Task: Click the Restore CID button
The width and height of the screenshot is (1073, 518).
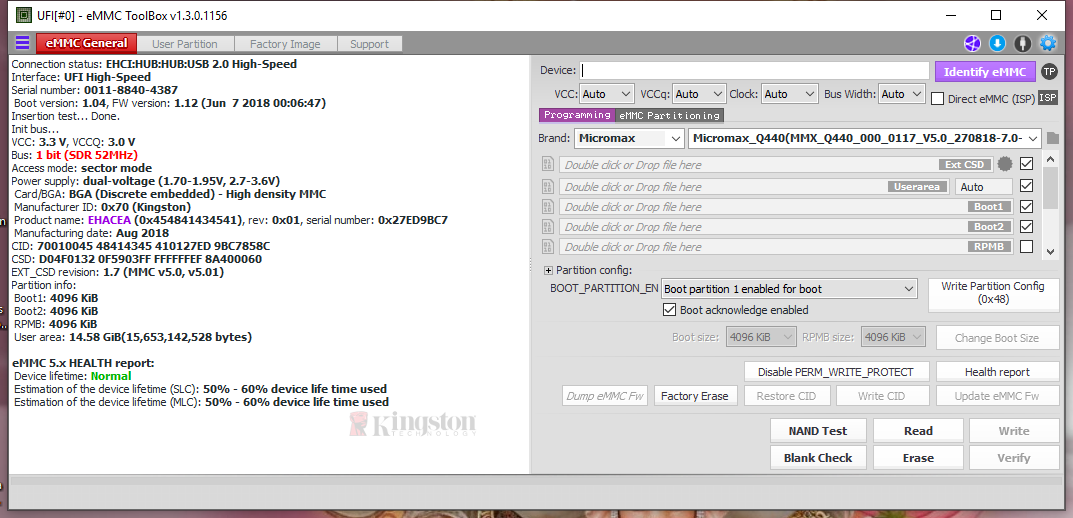Action: (x=786, y=396)
